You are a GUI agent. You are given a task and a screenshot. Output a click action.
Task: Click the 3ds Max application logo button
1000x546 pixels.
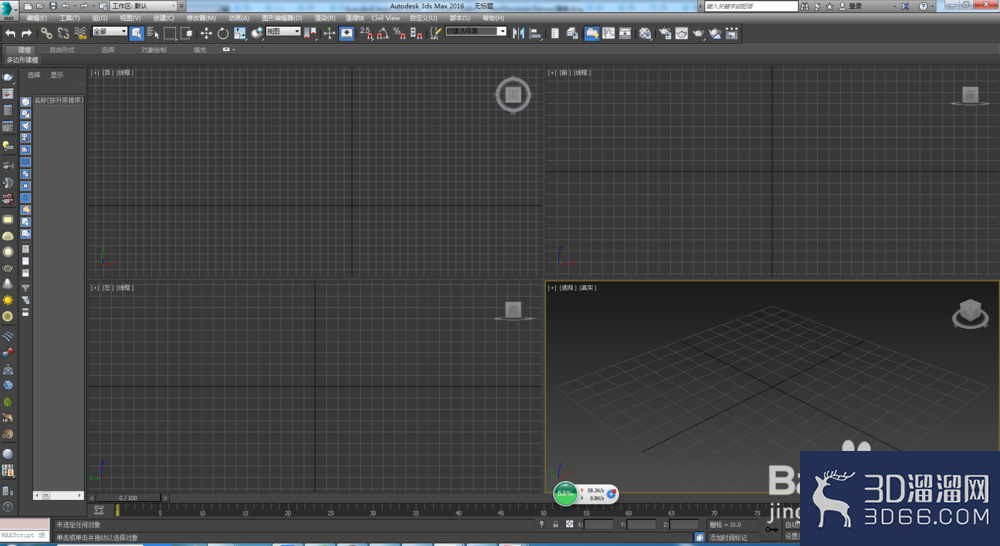click(x=8, y=10)
